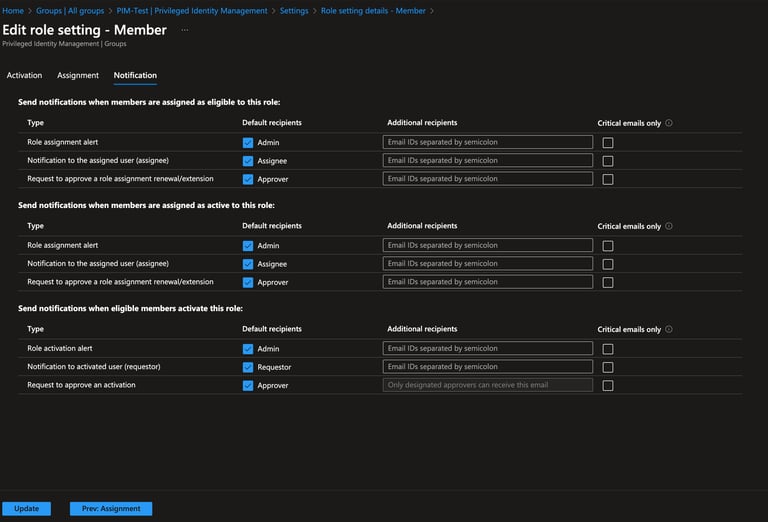
Task: Enable critical emails only for Role activation alert
Action: tap(608, 349)
